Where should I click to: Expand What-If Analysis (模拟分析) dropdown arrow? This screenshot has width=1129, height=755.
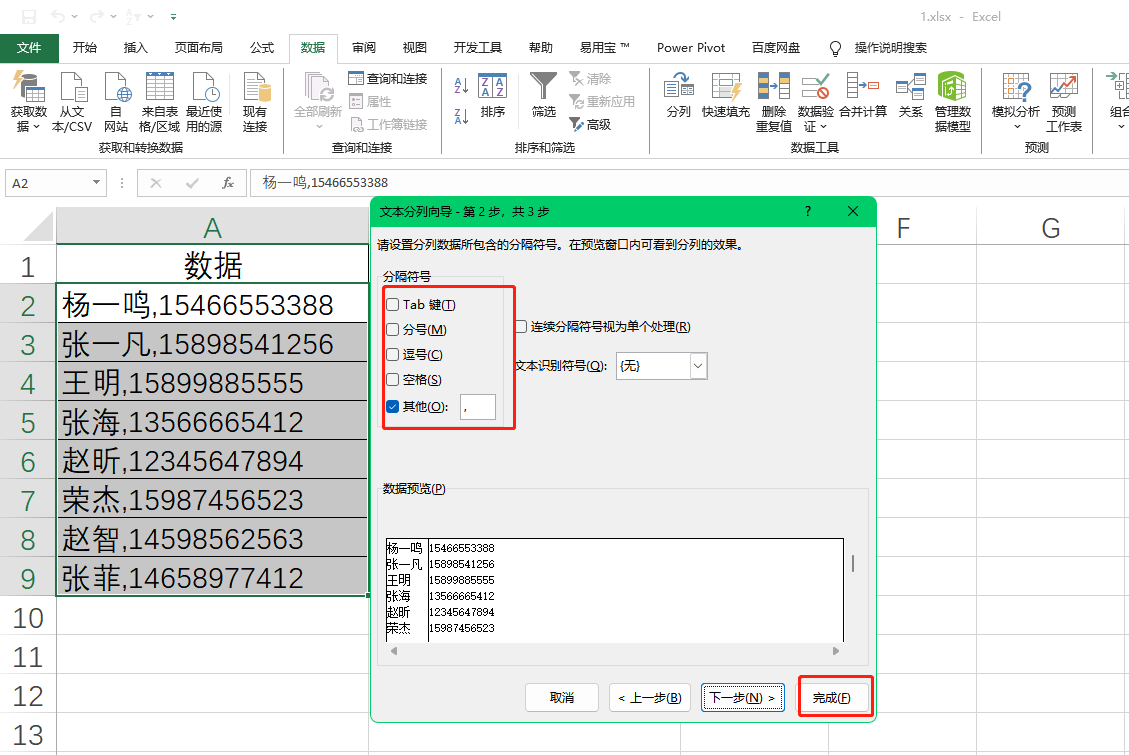(x=1017, y=127)
